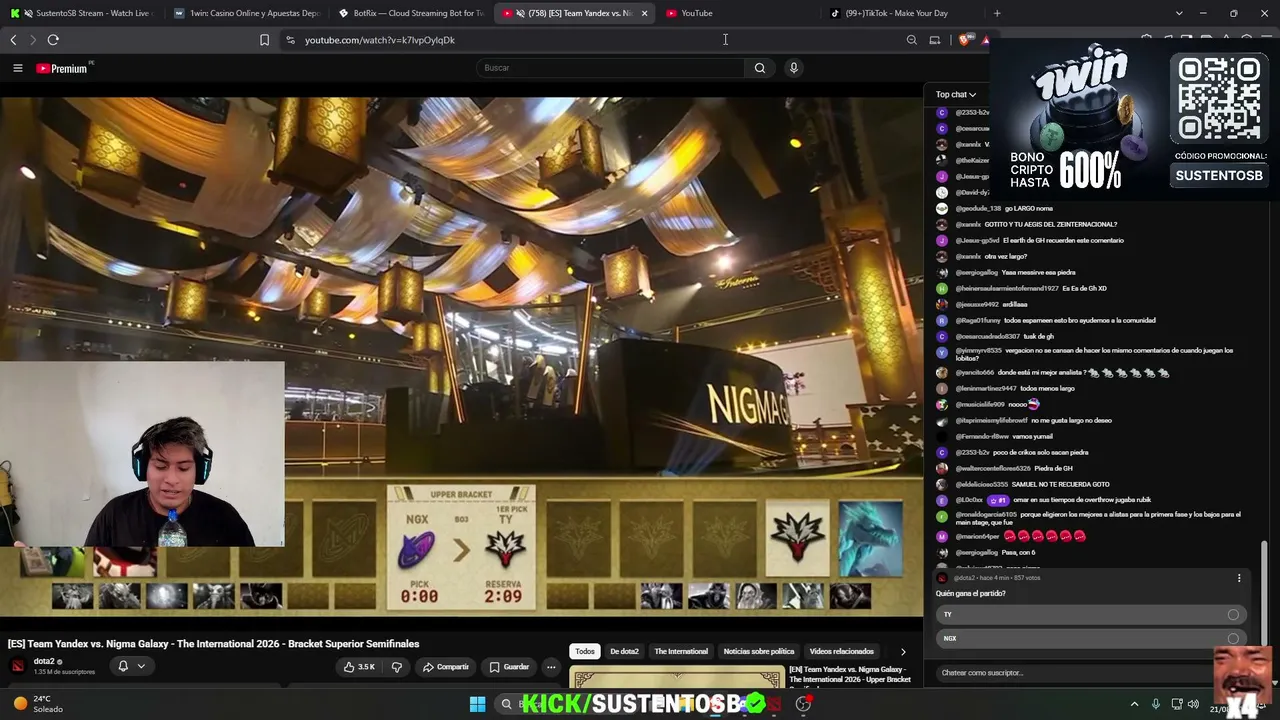Open the dota2 channel name link

tap(44, 661)
